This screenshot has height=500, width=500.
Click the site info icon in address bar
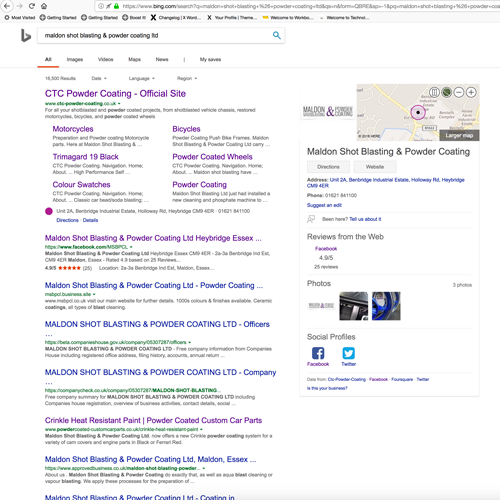coord(101,6)
